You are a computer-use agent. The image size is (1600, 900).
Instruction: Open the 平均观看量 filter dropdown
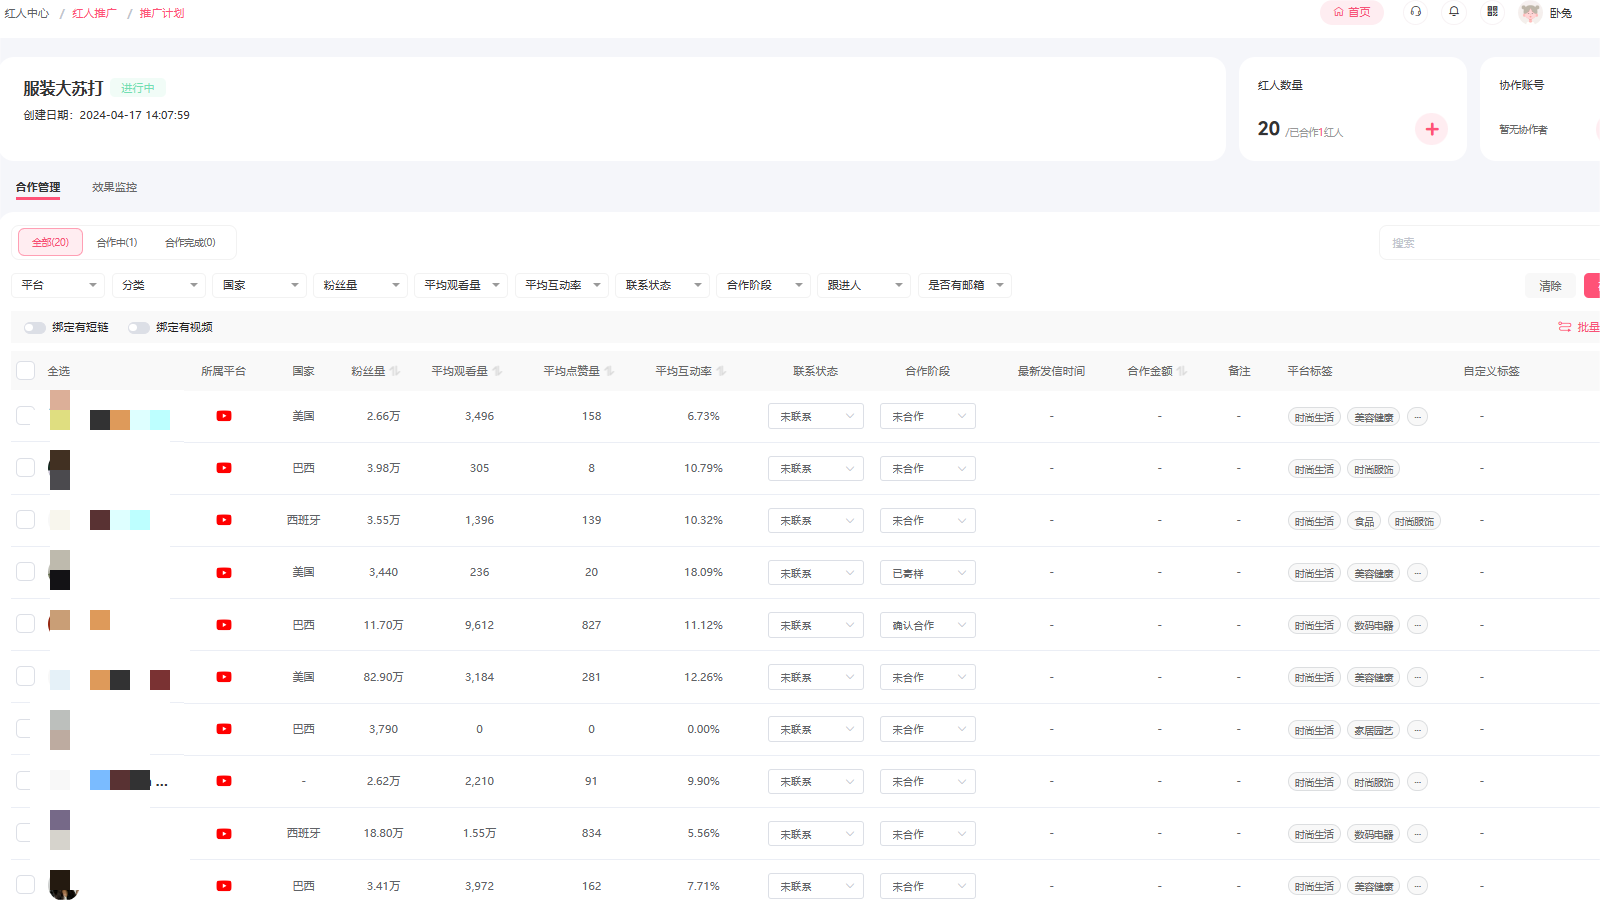(461, 285)
